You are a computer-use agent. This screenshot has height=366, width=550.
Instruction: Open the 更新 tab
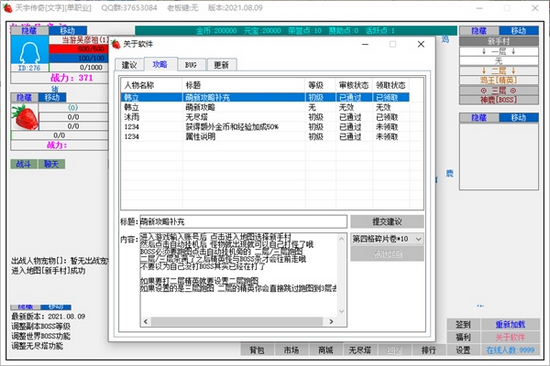221,65
